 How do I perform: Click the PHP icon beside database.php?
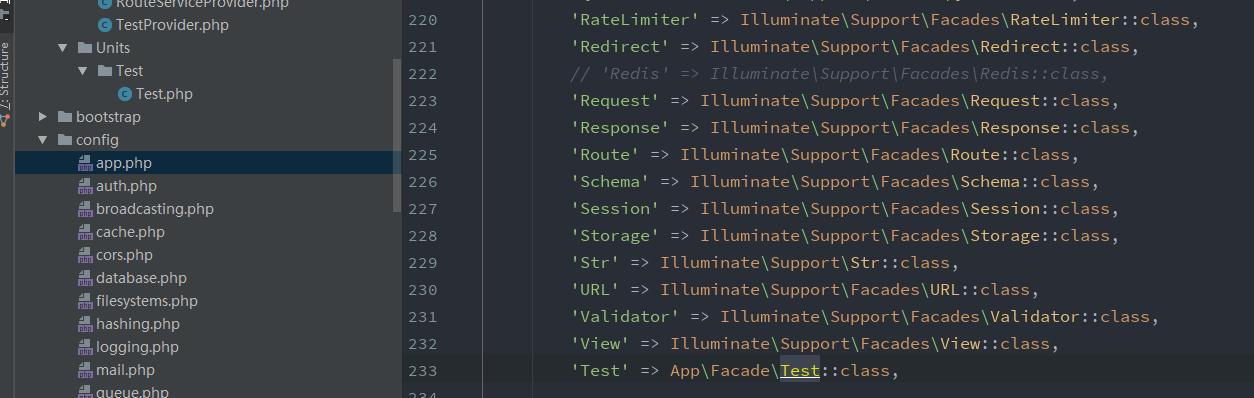pos(87,278)
